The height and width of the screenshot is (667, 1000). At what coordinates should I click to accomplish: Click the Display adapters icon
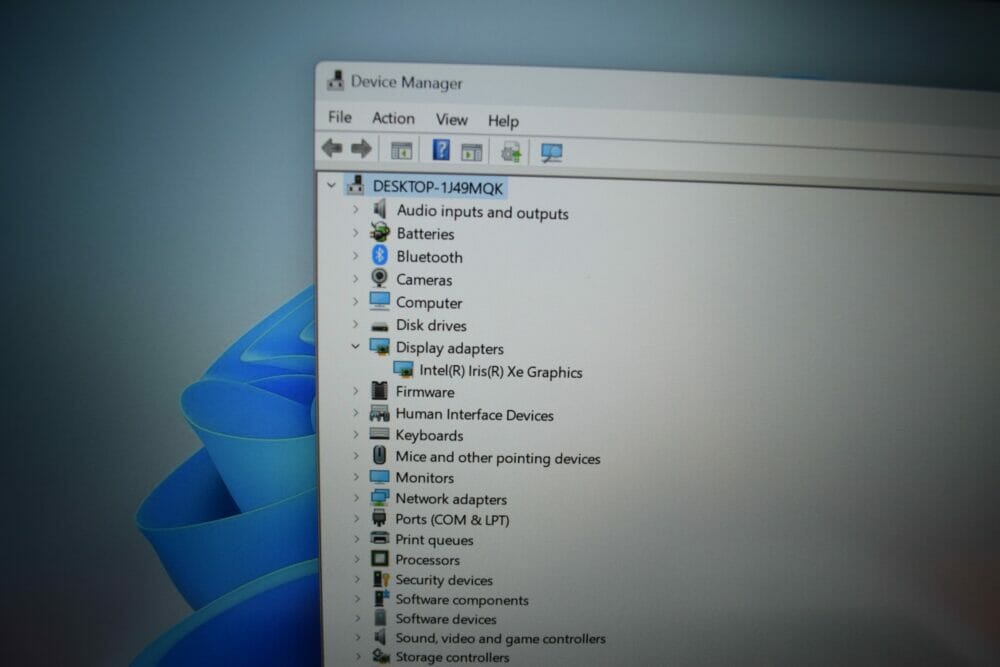coord(379,347)
